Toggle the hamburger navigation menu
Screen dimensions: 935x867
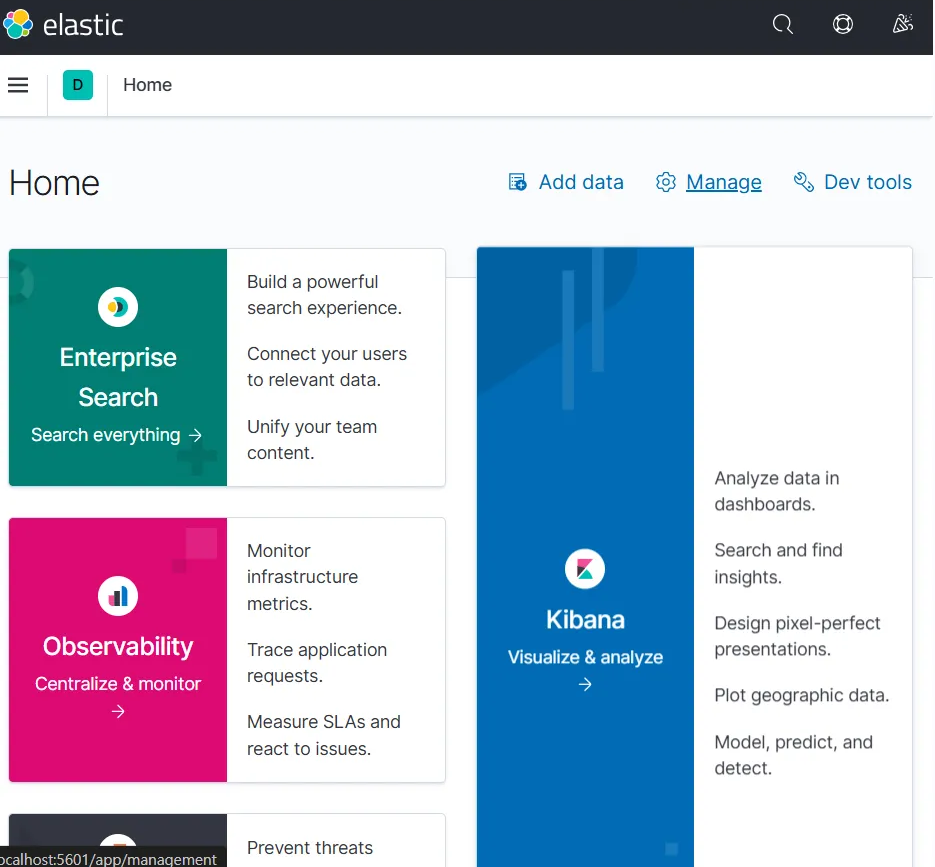pos(18,85)
